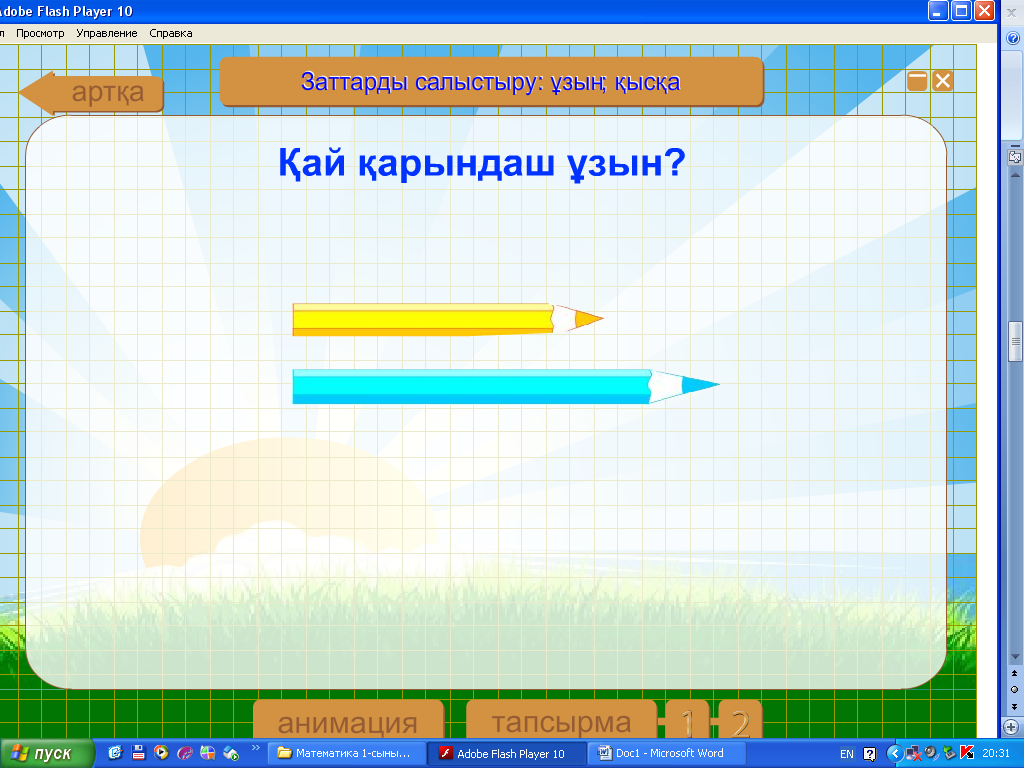Launch the media player quick launch icon
1024x768 pixels.
[161, 753]
